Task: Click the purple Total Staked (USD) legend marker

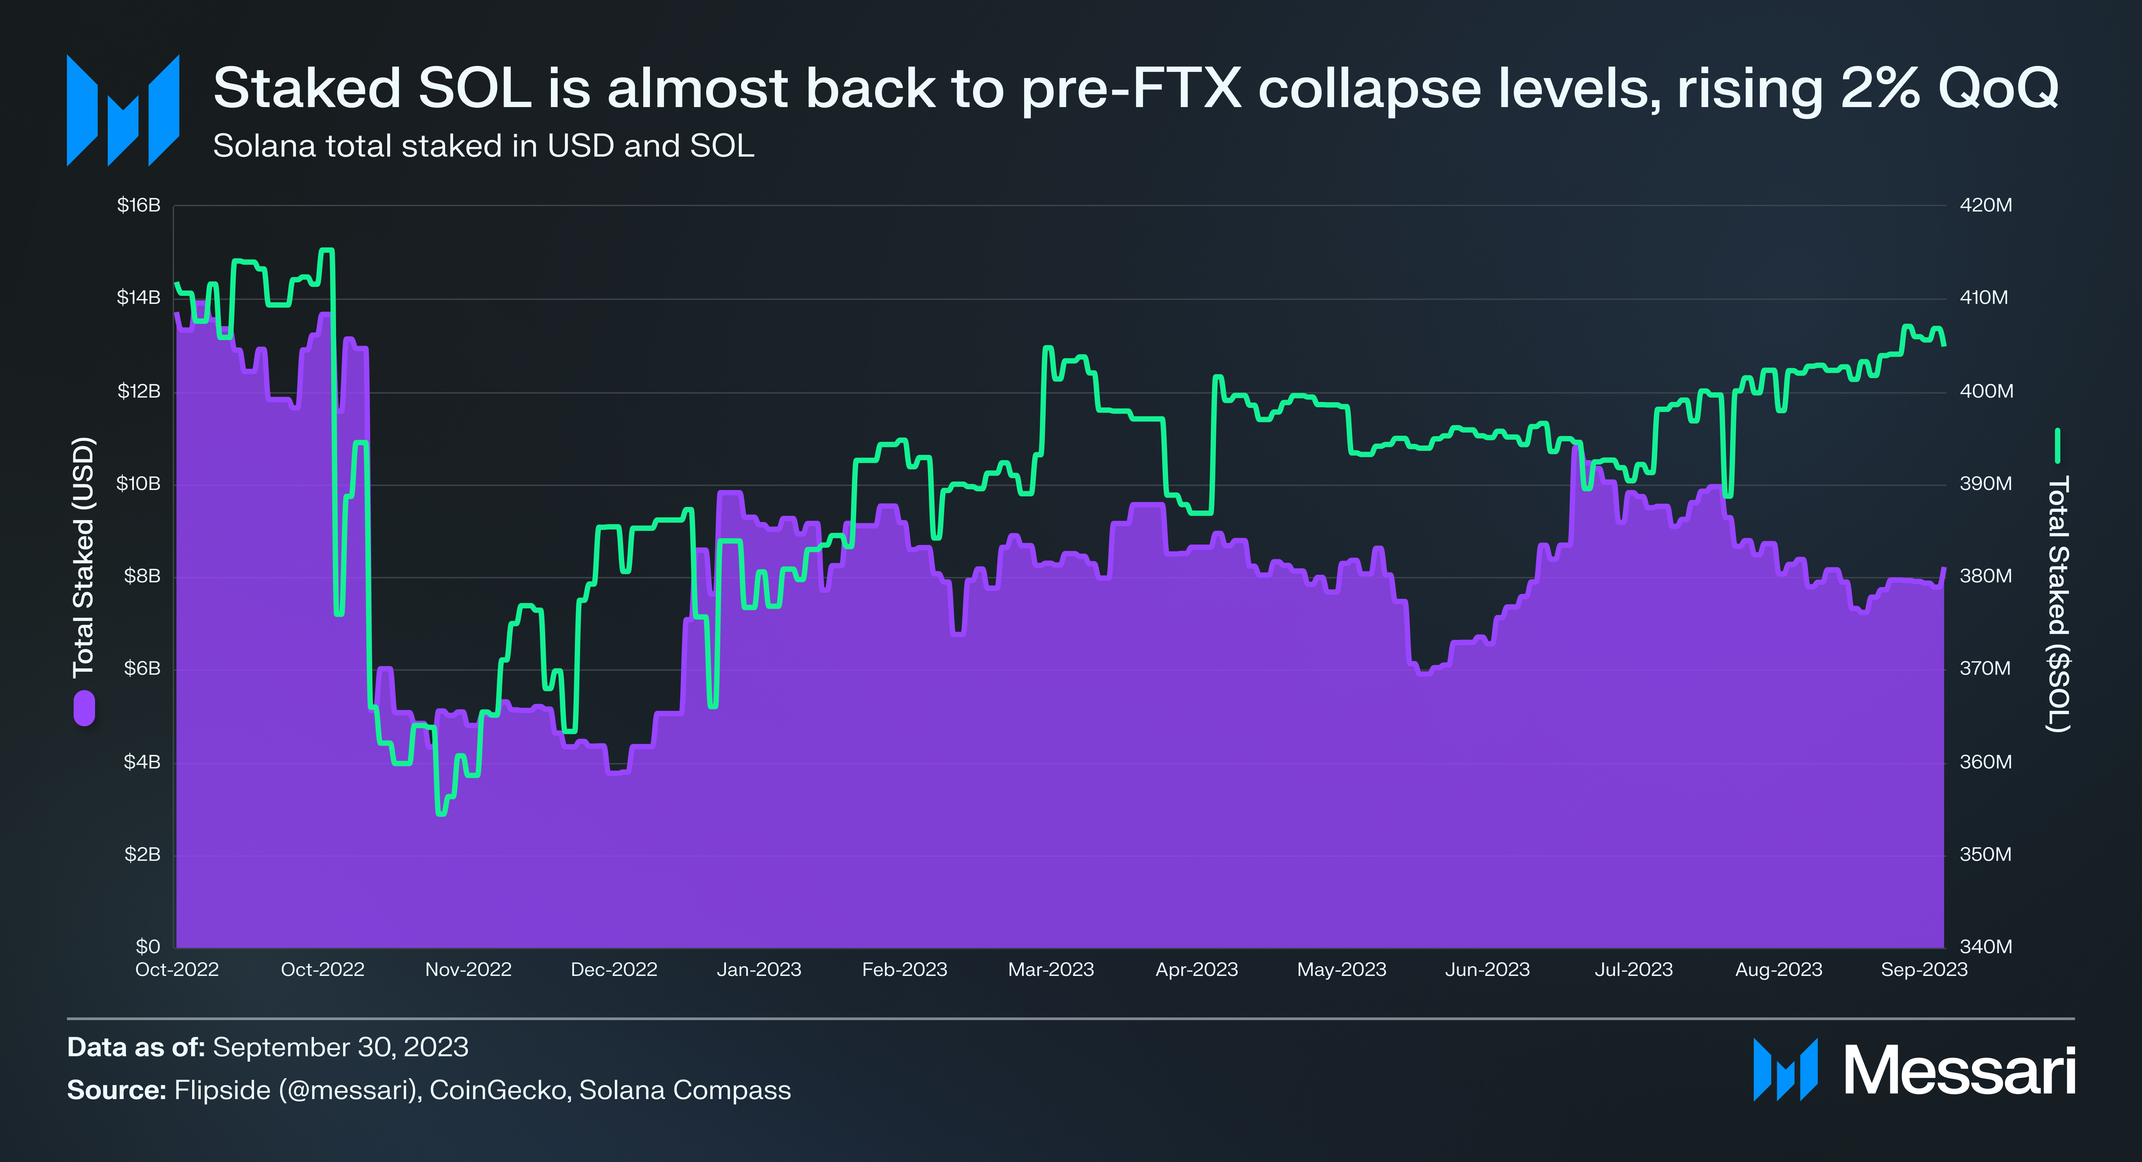Action: (x=84, y=708)
